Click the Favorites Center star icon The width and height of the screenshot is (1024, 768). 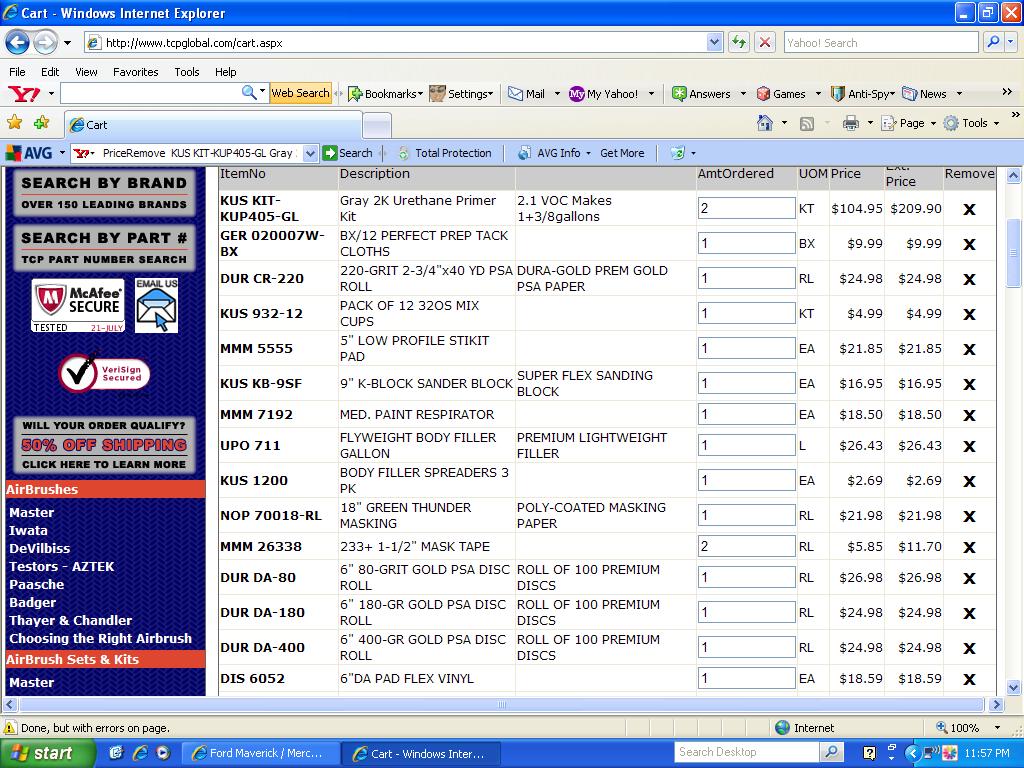click(x=14, y=123)
